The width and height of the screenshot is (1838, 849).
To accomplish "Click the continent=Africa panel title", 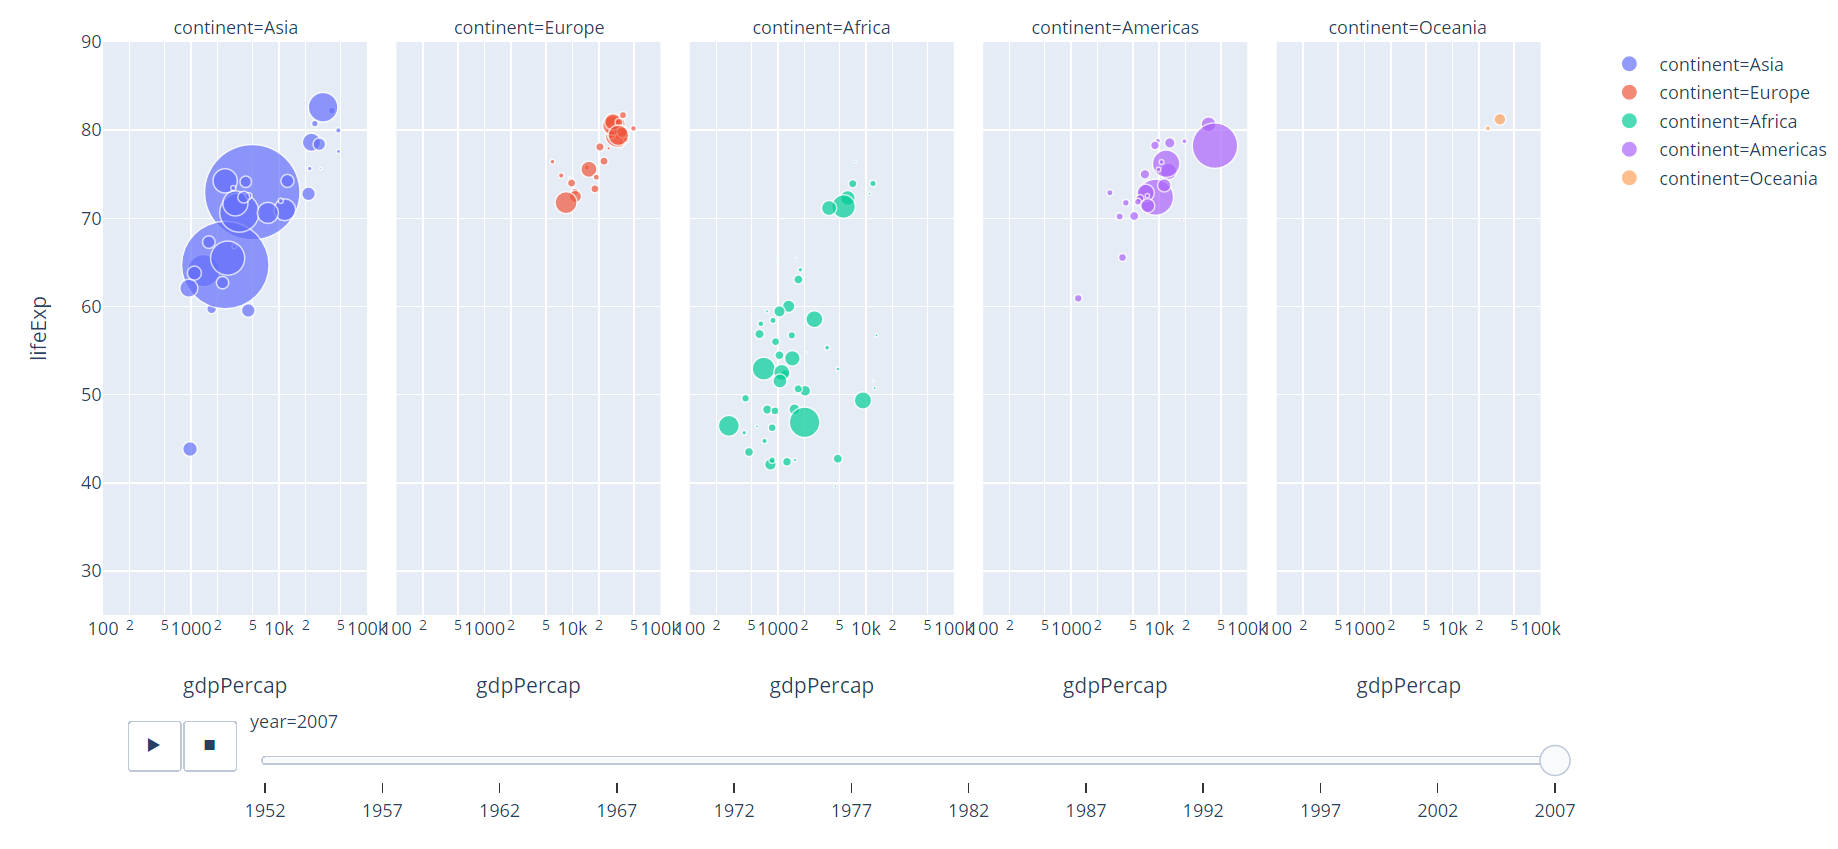I will (821, 27).
